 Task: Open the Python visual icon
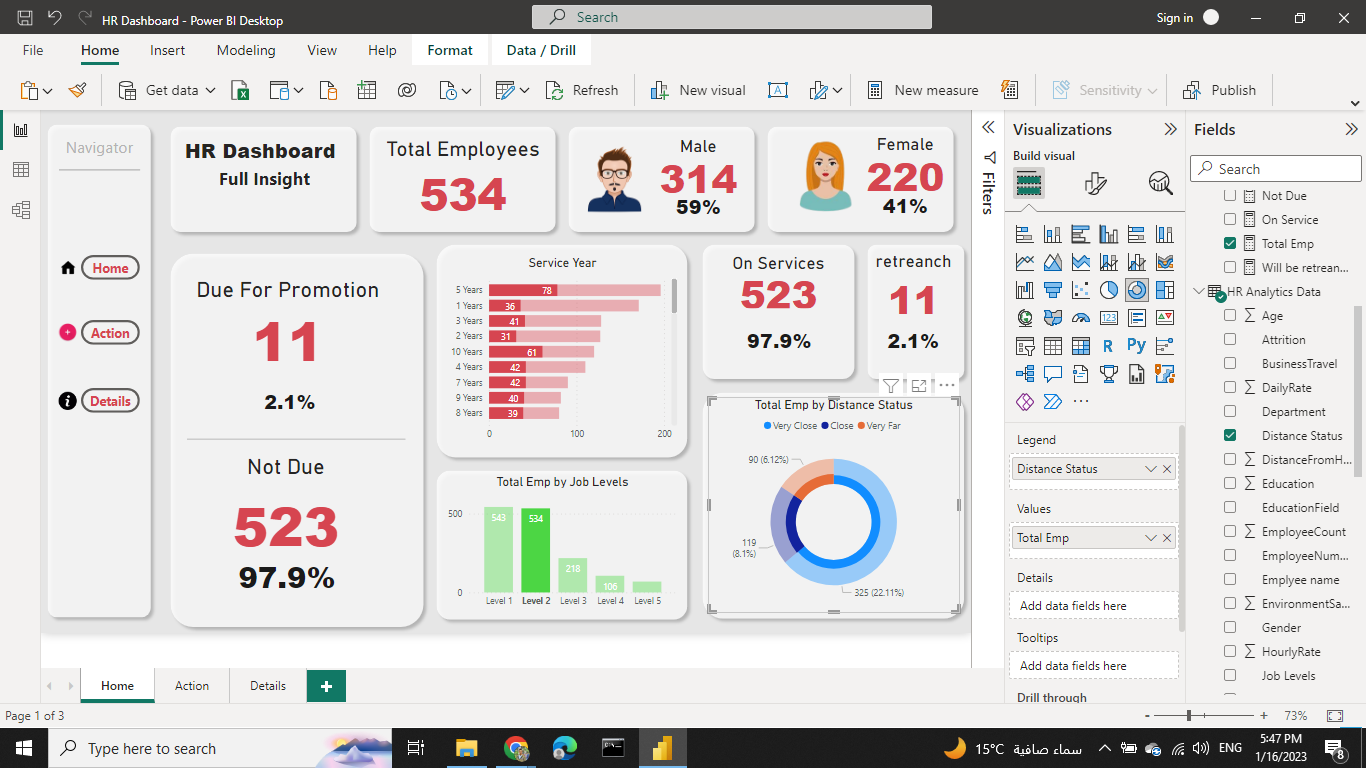tap(1137, 345)
